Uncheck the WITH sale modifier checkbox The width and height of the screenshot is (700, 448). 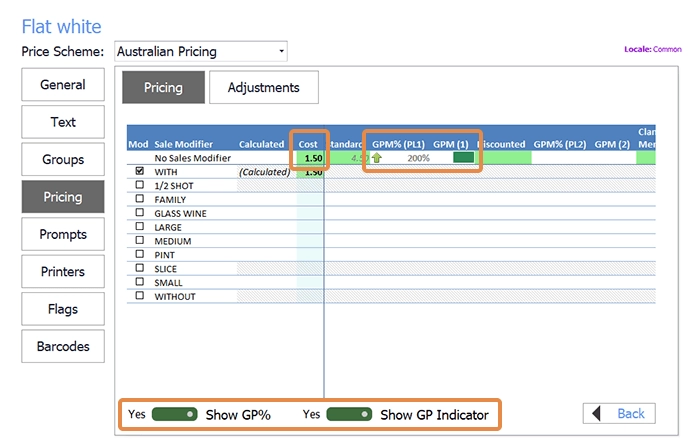pos(140,171)
